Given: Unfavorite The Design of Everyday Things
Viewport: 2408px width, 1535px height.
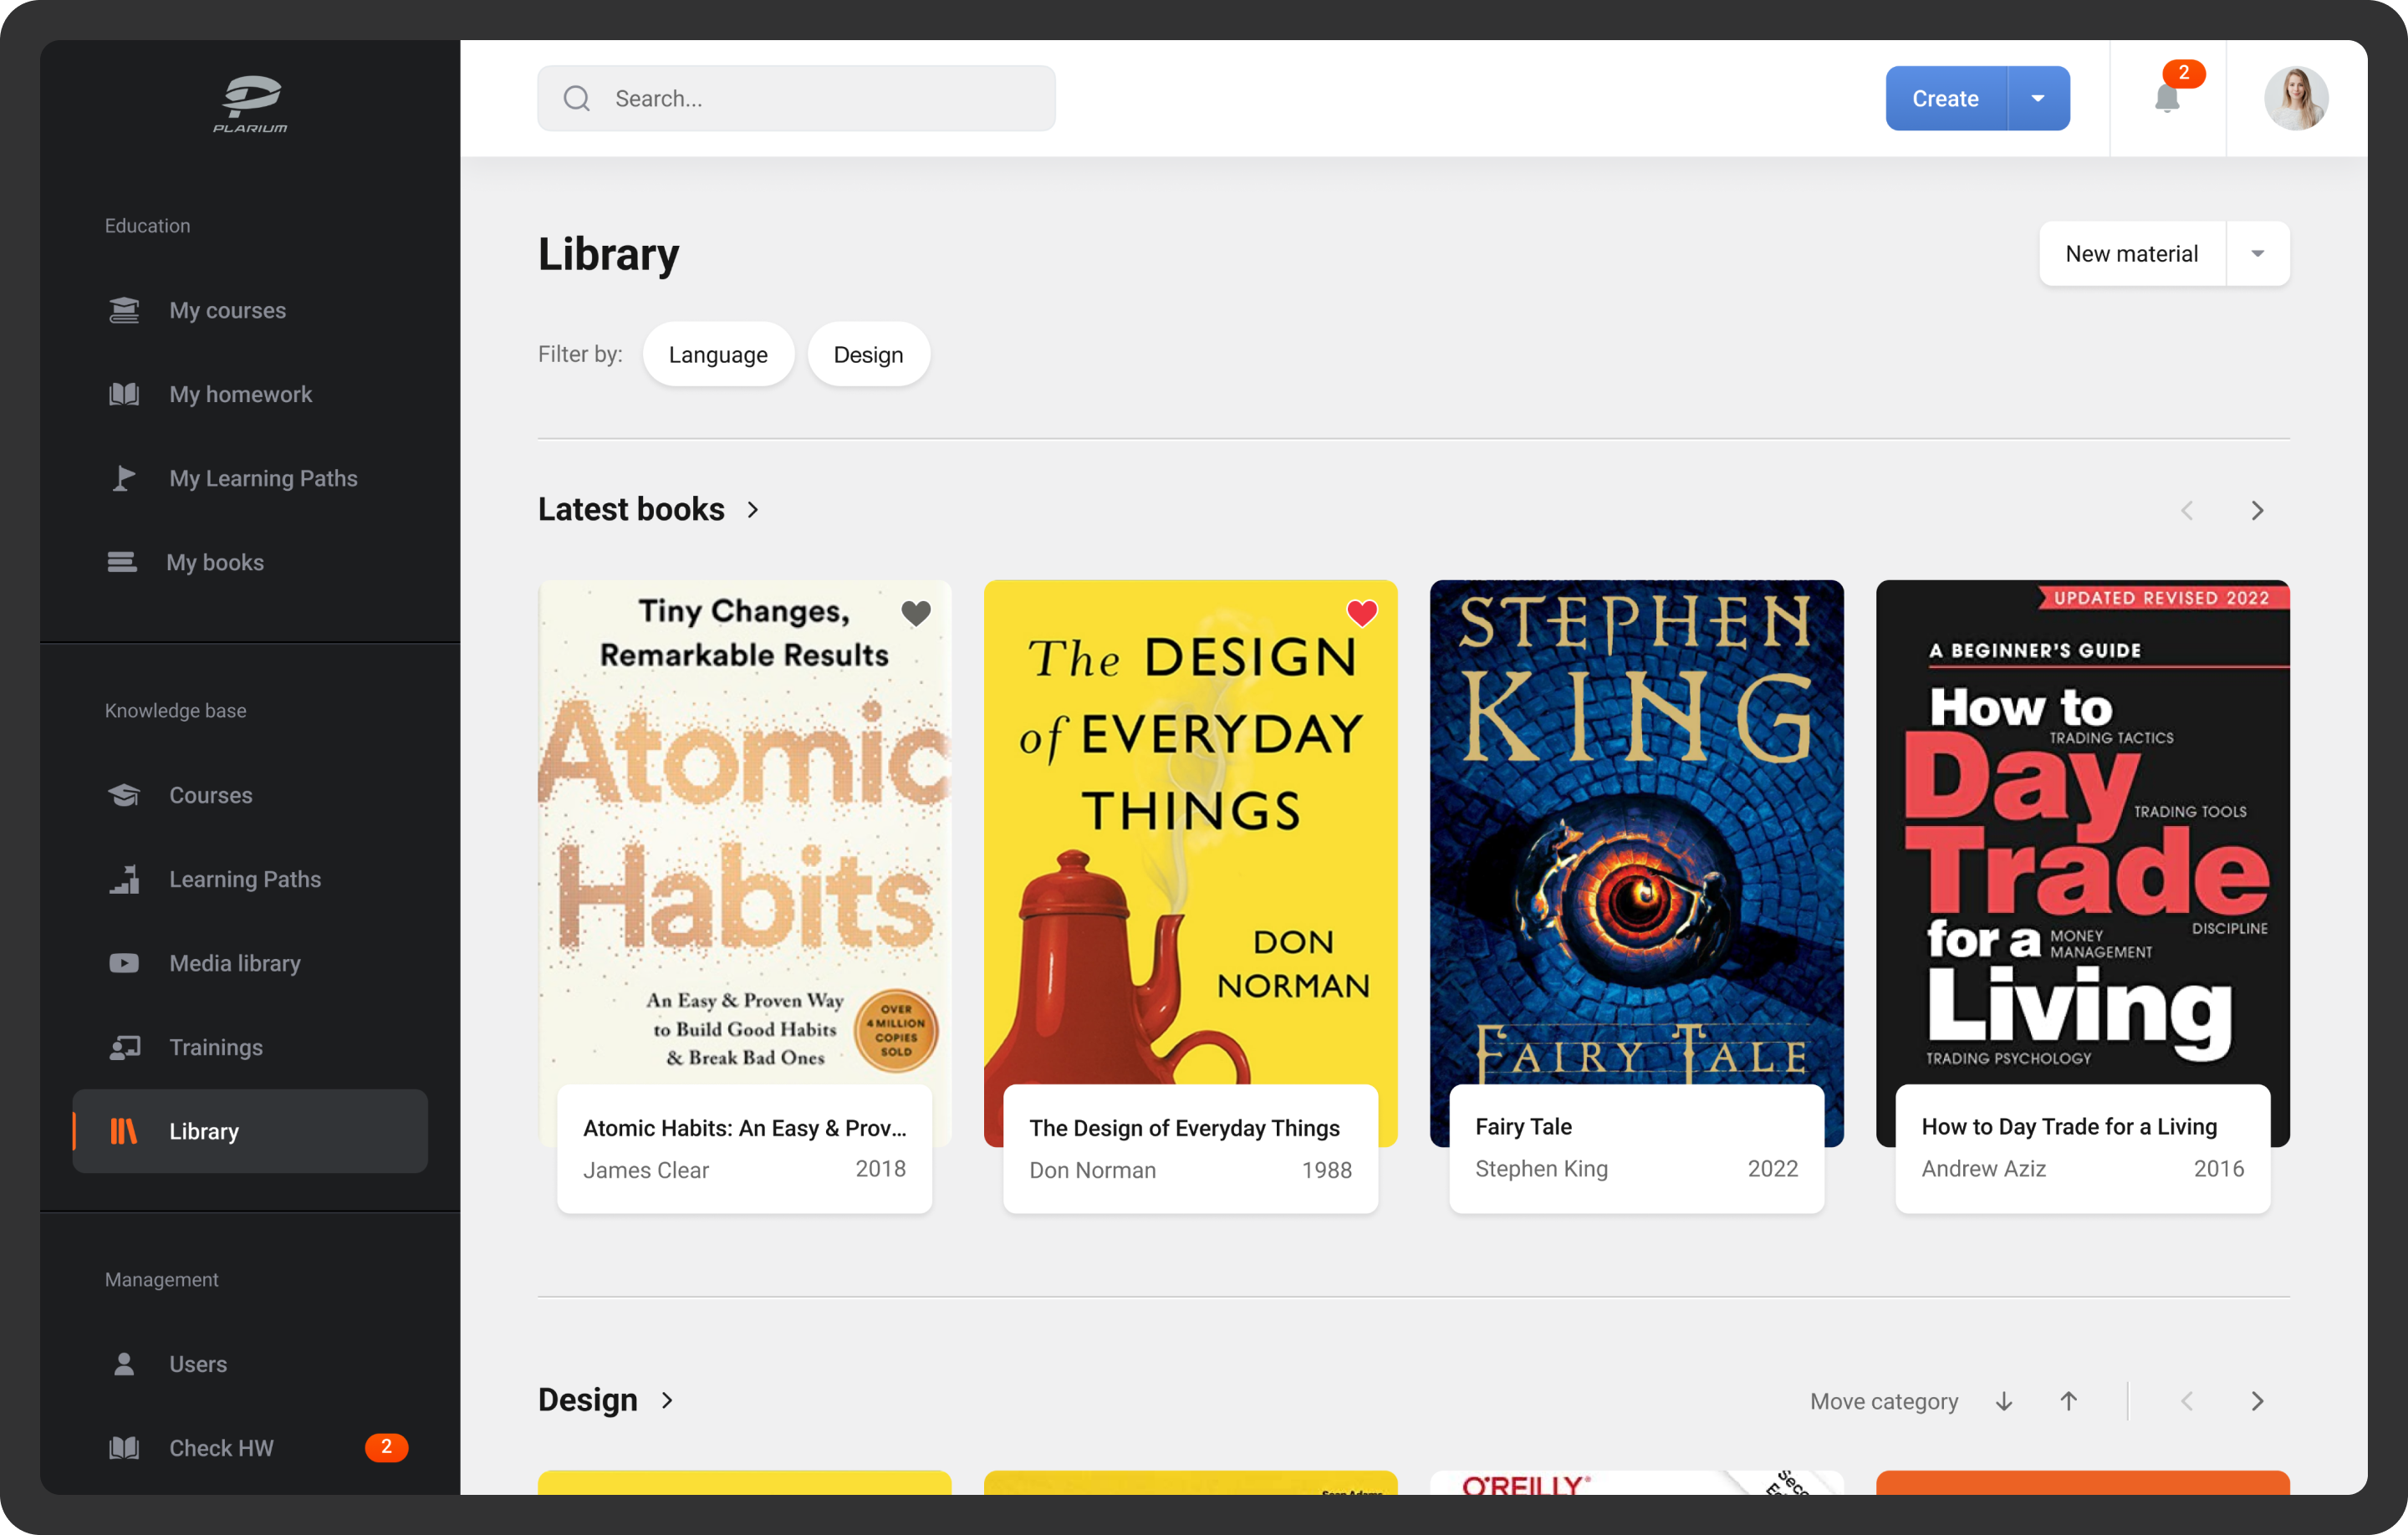Looking at the screenshot, I should [1362, 613].
